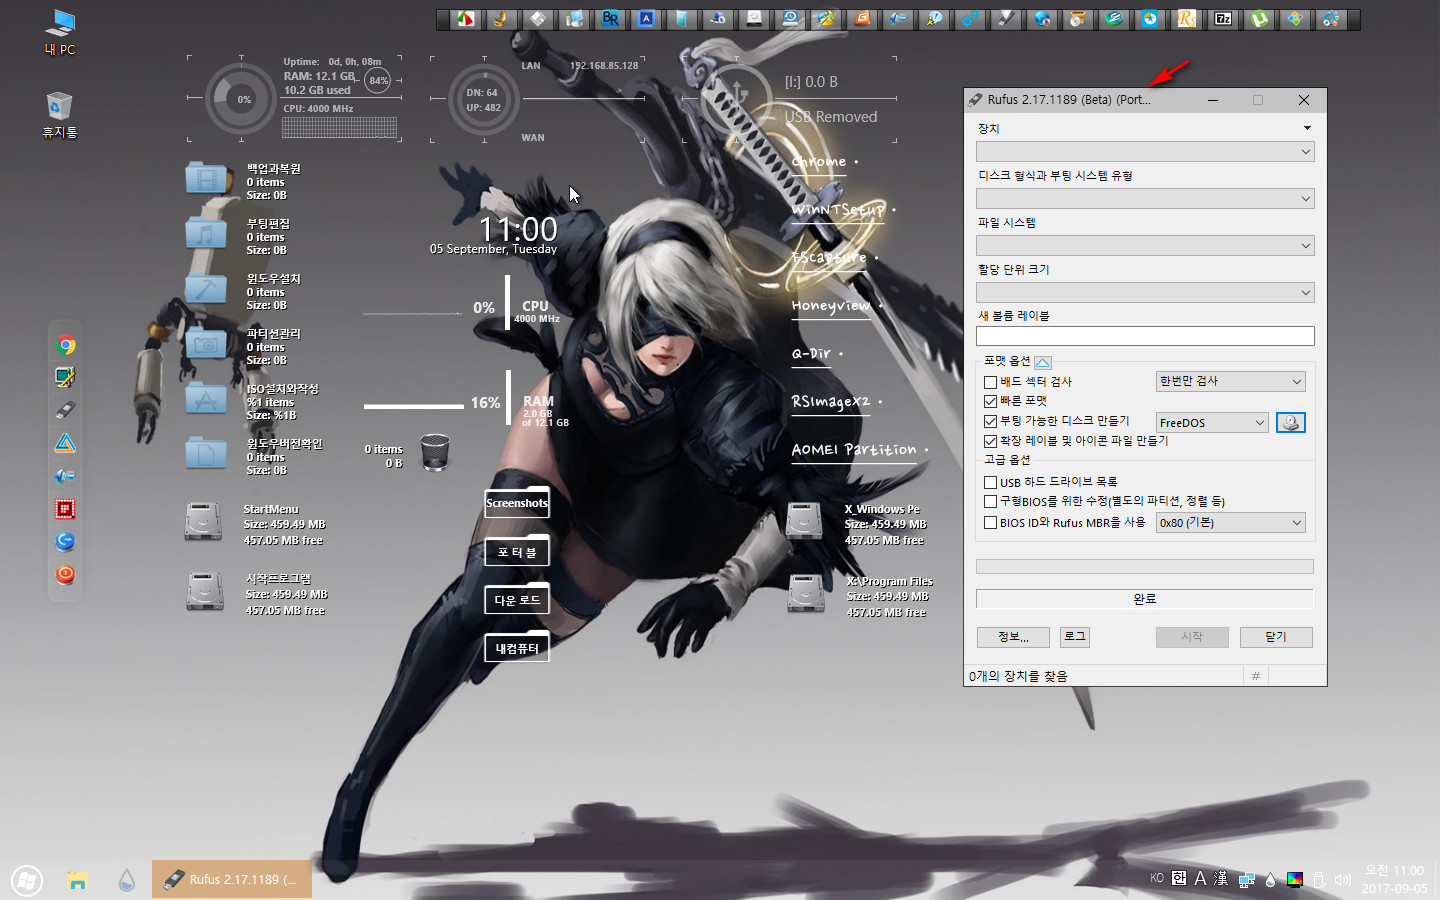
Task: Launch Chrome from desktop launcher list
Action: 819,162
